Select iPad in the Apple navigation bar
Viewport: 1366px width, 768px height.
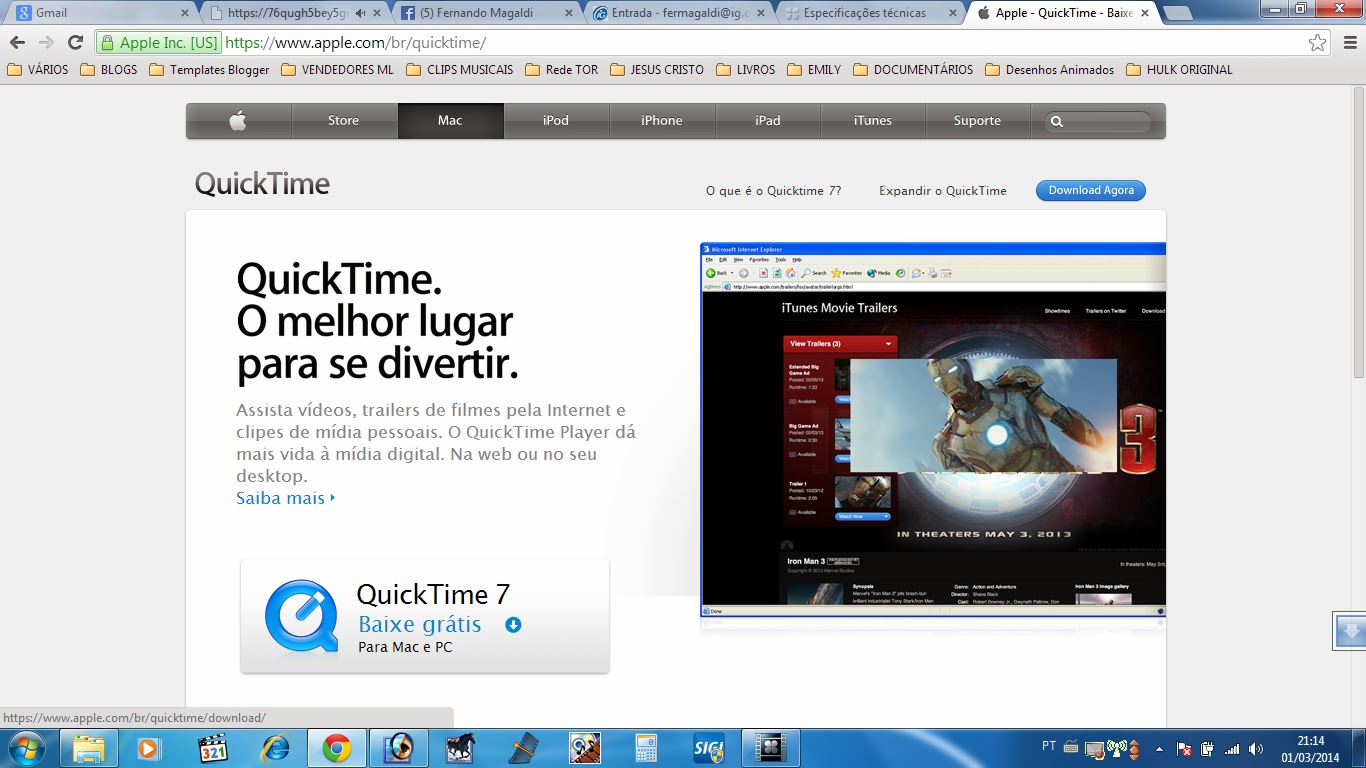[768, 121]
